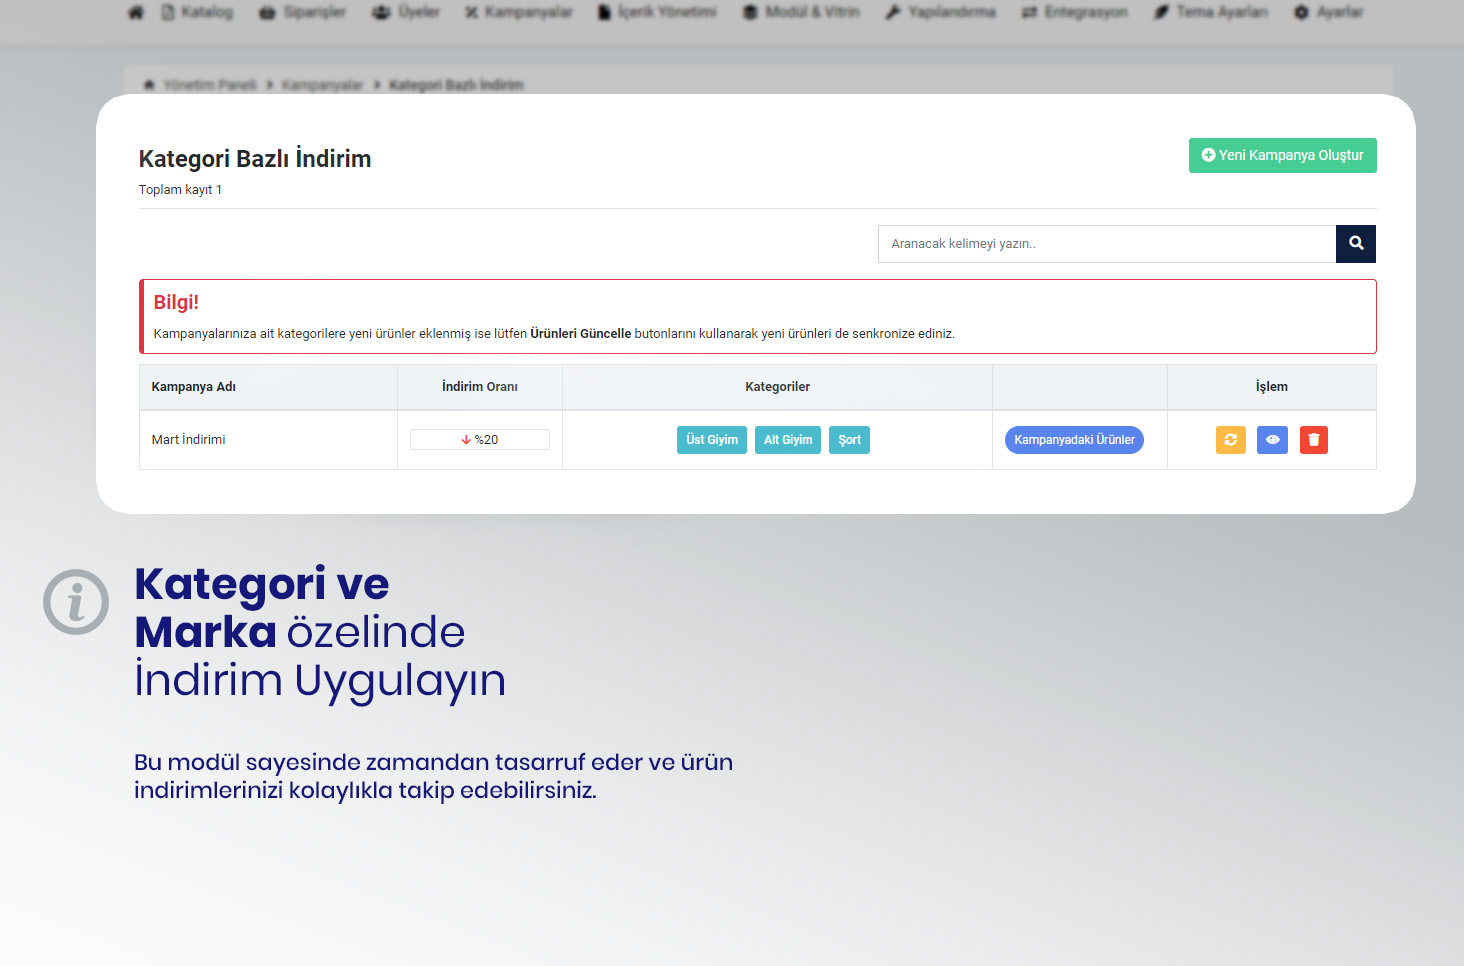Screen dimensions: 1464x966
Task: Type in the Aranacak kelimeyi search field
Action: 1106,244
